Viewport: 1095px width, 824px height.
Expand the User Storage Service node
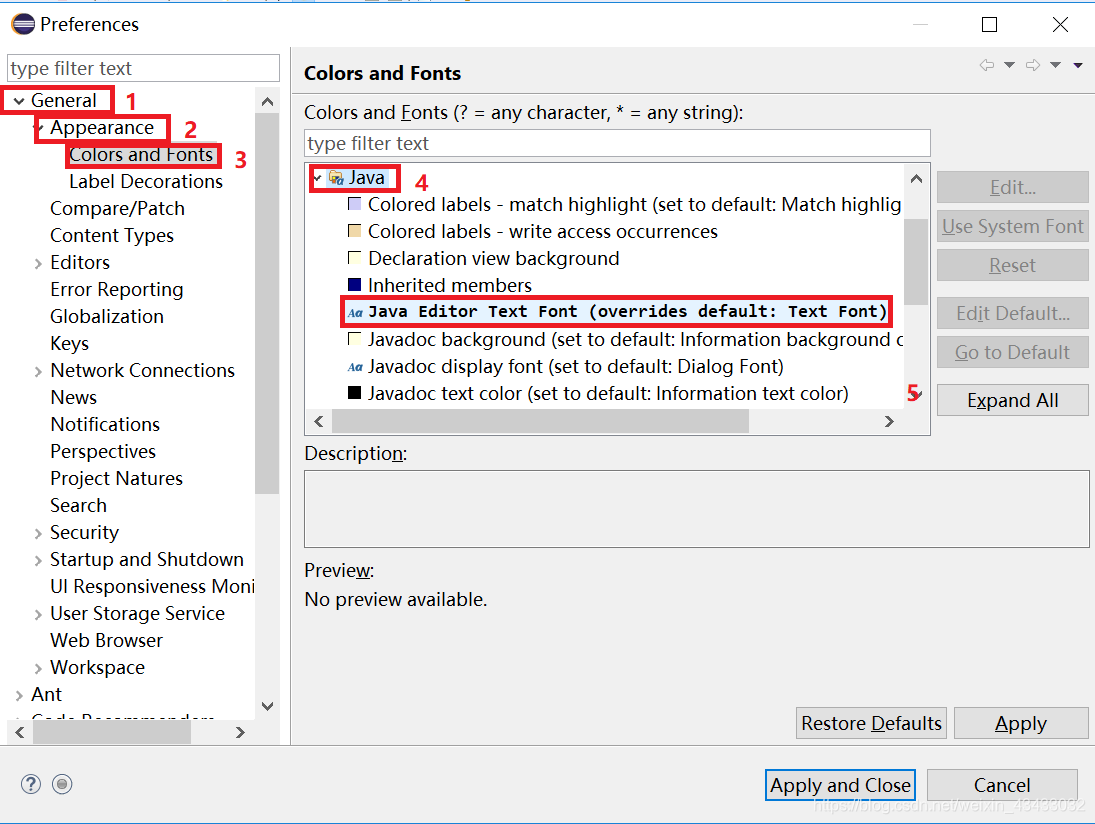click(38, 615)
